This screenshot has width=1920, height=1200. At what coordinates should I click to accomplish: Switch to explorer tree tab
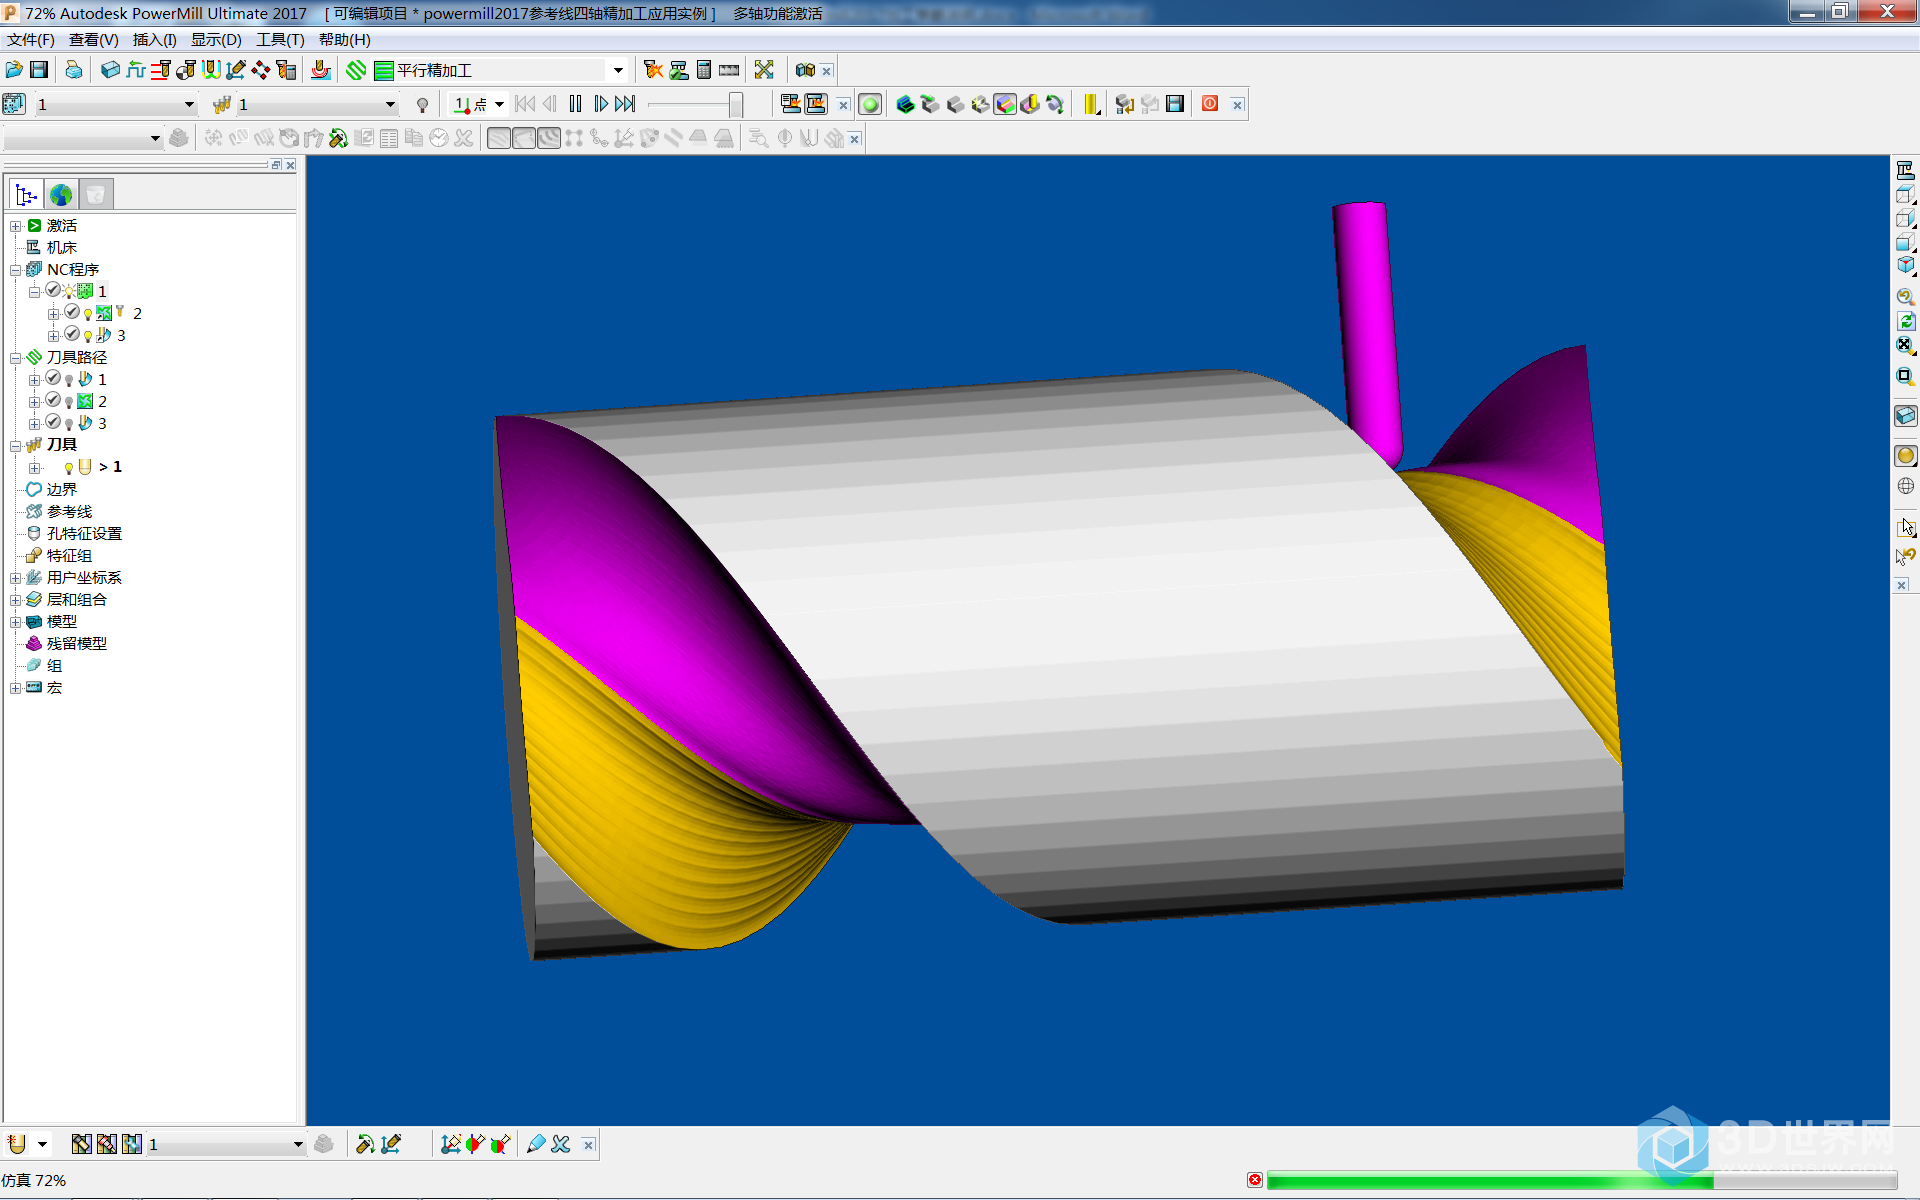pos(26,194)
